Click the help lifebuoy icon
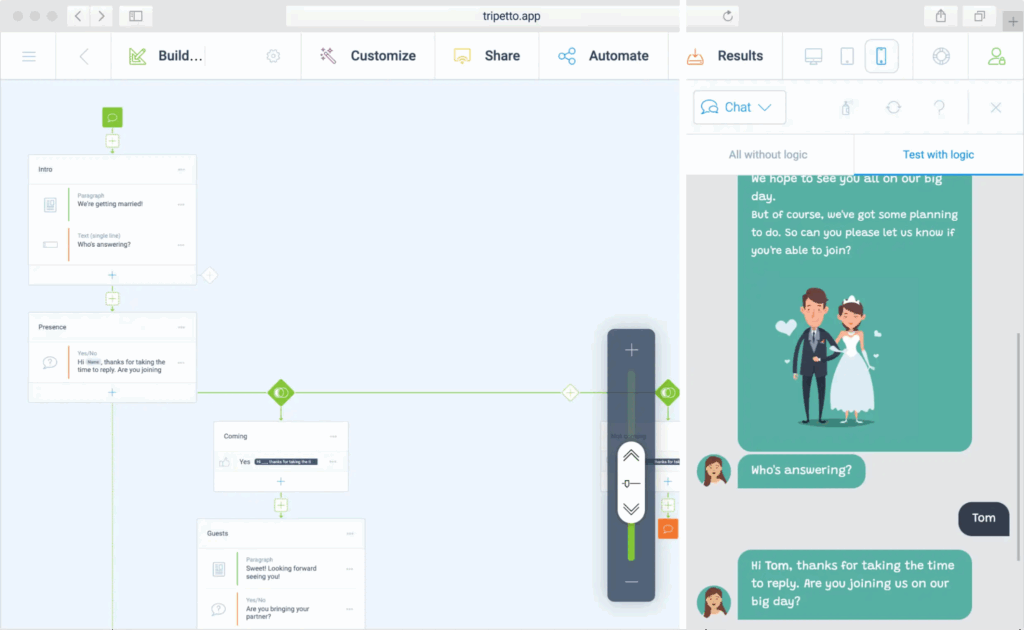The height and width of the screenshot is (630, 1024). pos(940,57)
